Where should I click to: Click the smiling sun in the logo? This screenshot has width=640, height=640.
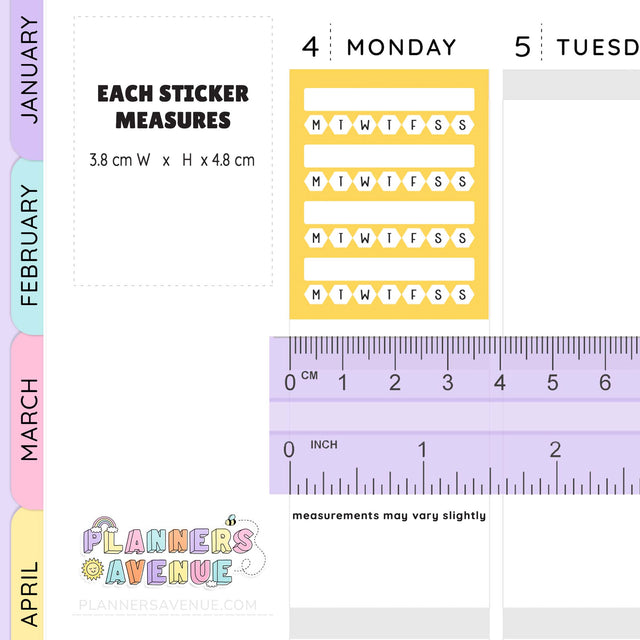pyautogui.click(x=92, y=570)
